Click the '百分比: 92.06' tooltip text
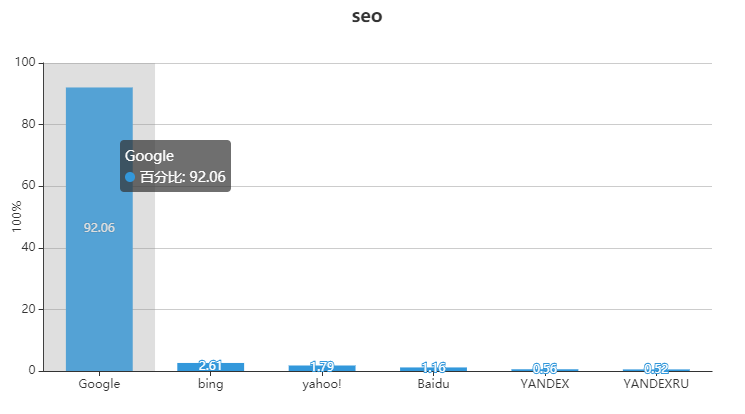The height and width of the screenshot is (414, 745). click(x=183, y=177)
